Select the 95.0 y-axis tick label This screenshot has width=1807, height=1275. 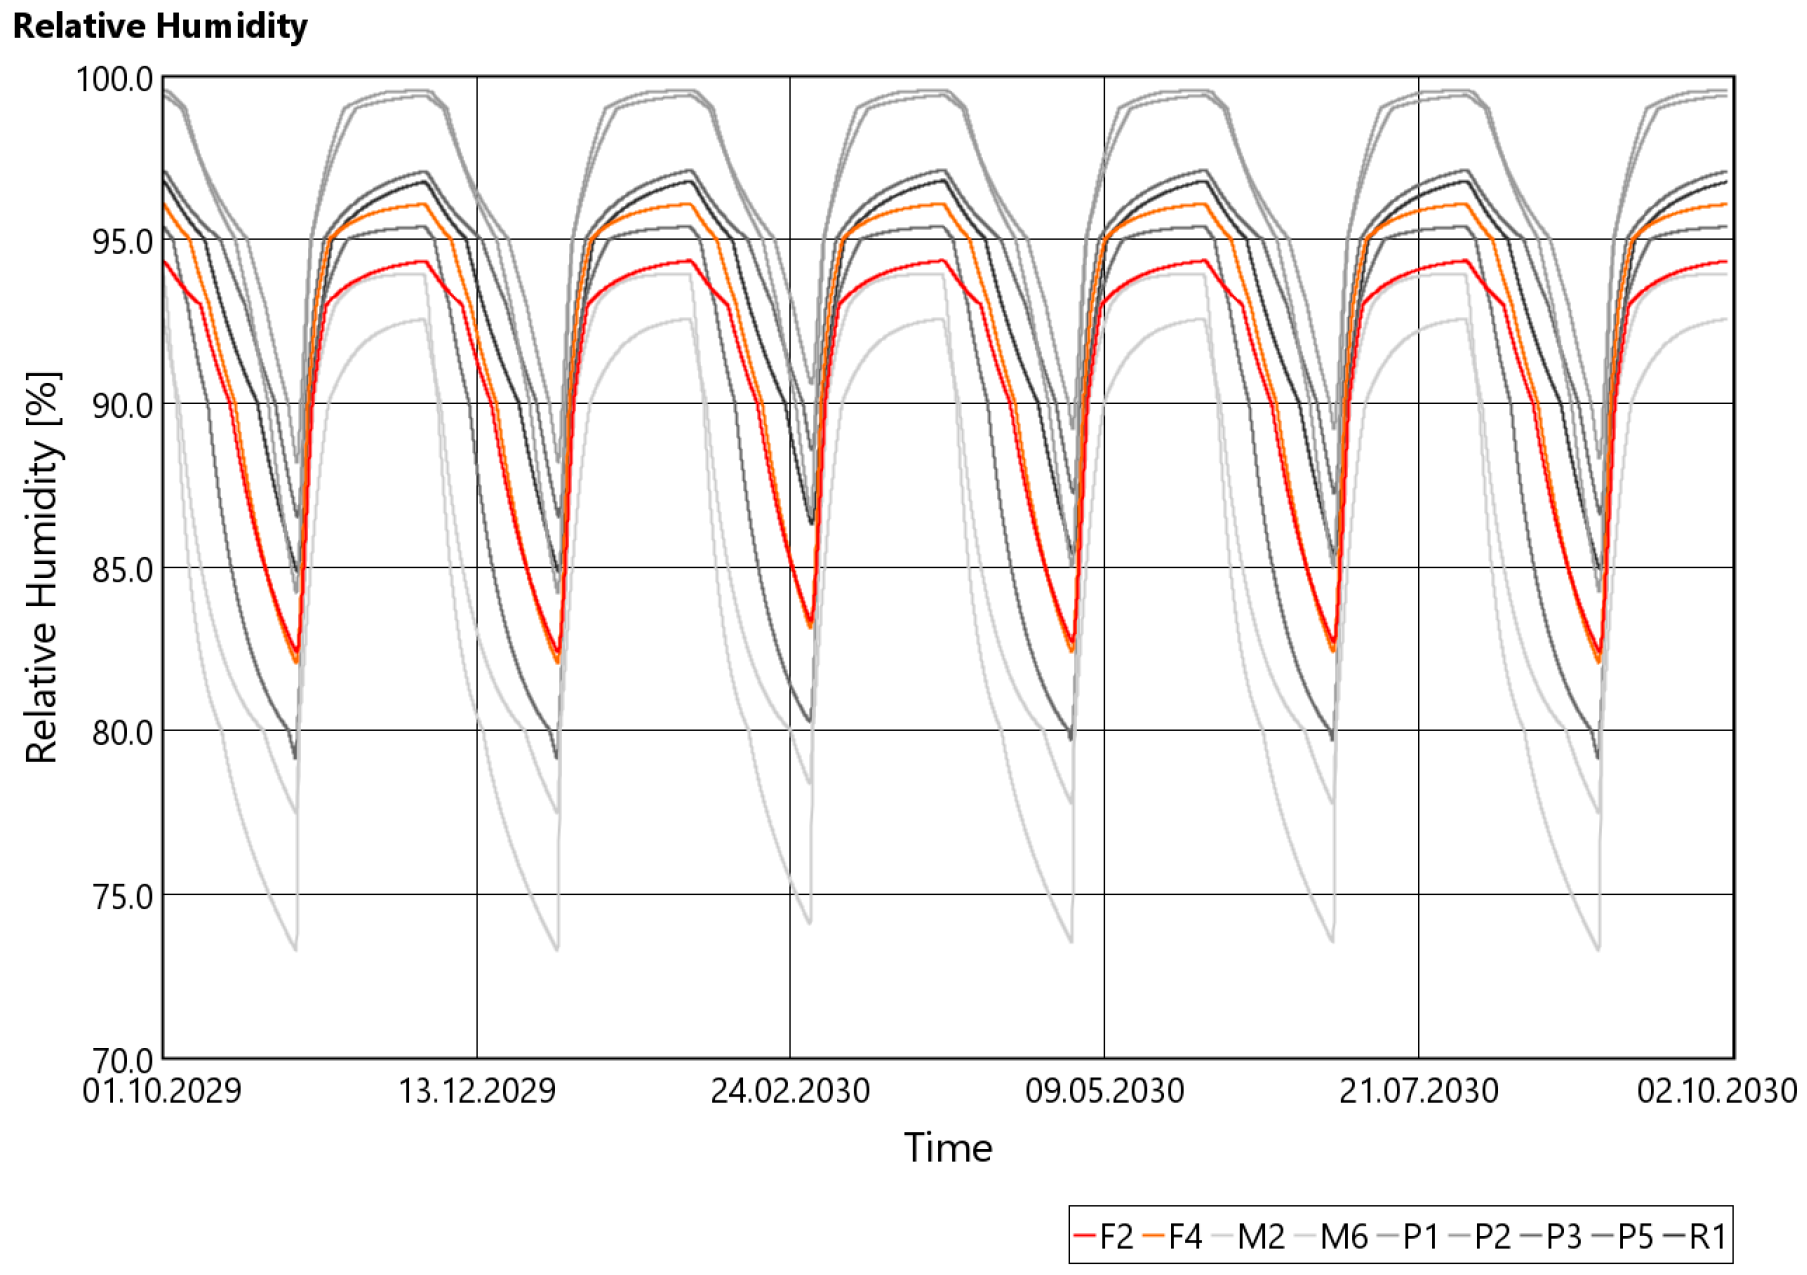click(x=122, y=242)
